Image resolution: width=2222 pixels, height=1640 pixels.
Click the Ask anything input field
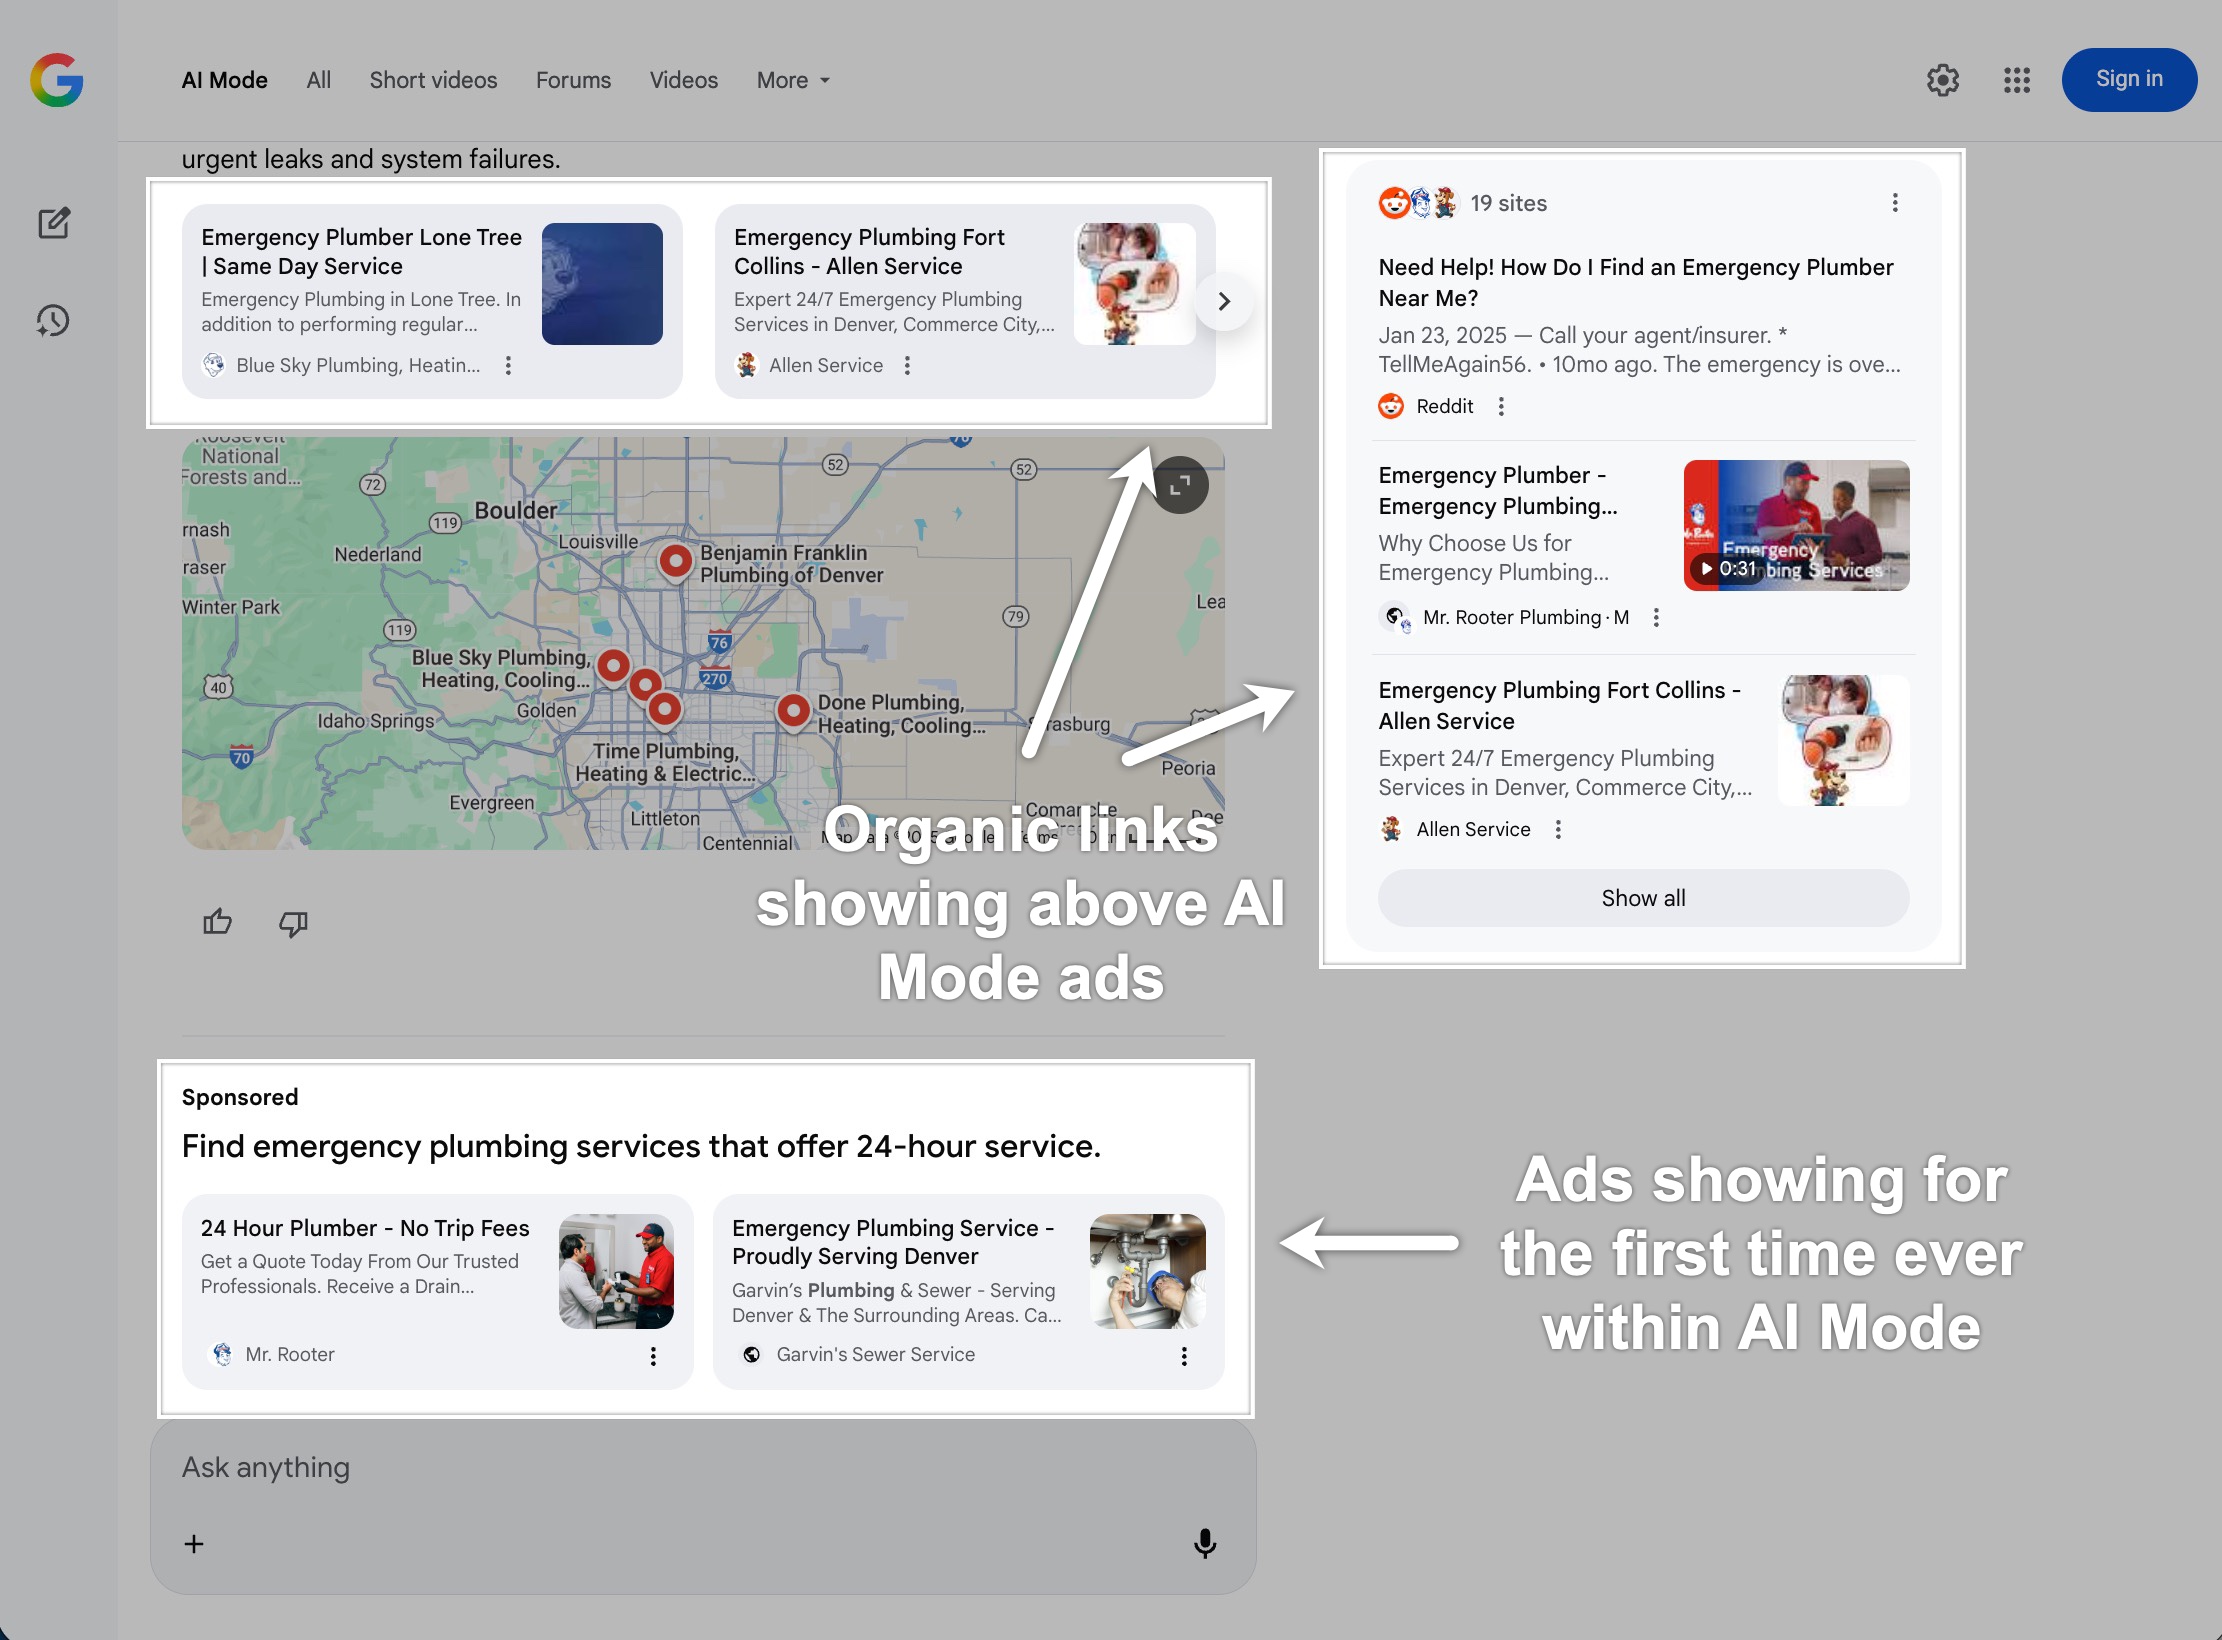click(500, 1467)
